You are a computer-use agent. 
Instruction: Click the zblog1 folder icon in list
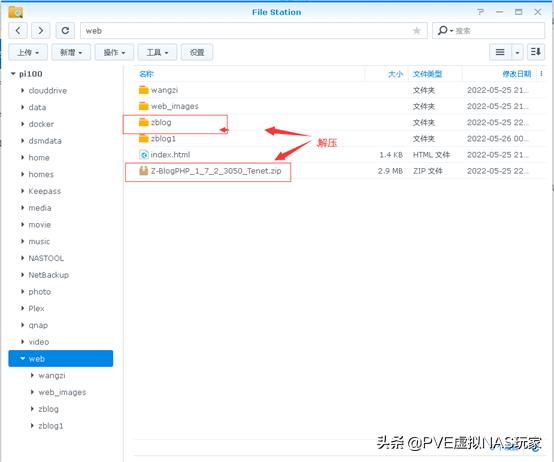coord(143,138)
